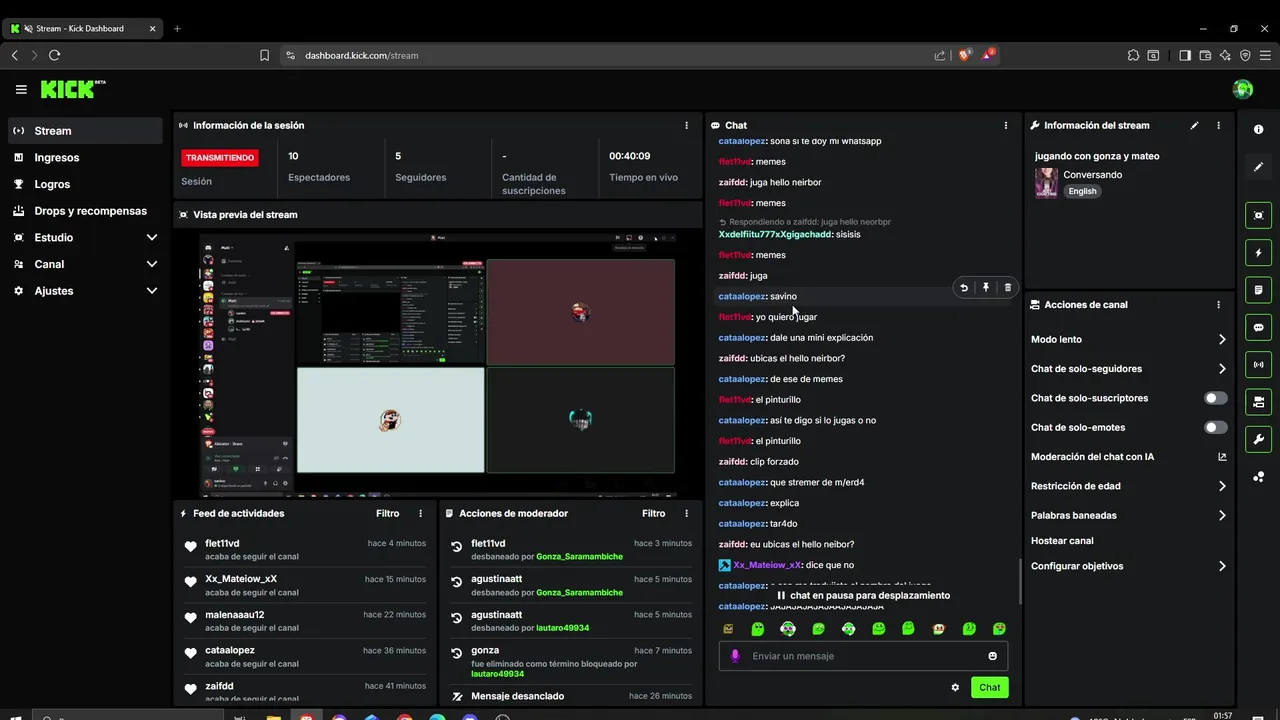Open options menu of Feed de actividades

point(420,514)
